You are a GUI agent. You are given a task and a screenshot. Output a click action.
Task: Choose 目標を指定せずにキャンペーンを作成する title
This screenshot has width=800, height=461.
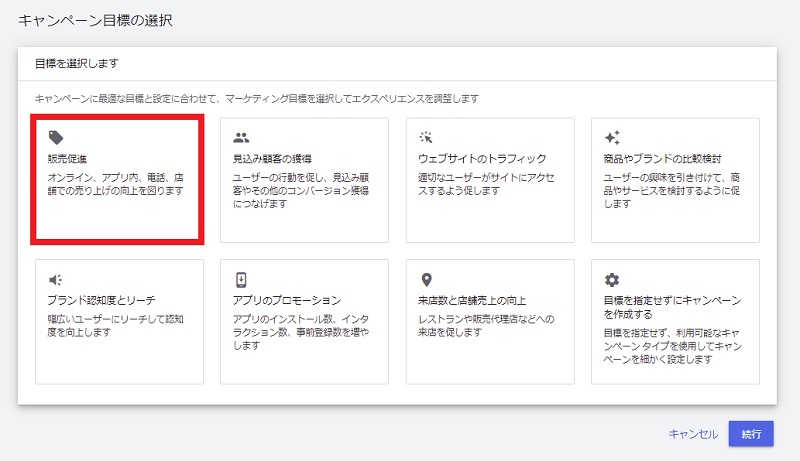click(x=672, y=307)
